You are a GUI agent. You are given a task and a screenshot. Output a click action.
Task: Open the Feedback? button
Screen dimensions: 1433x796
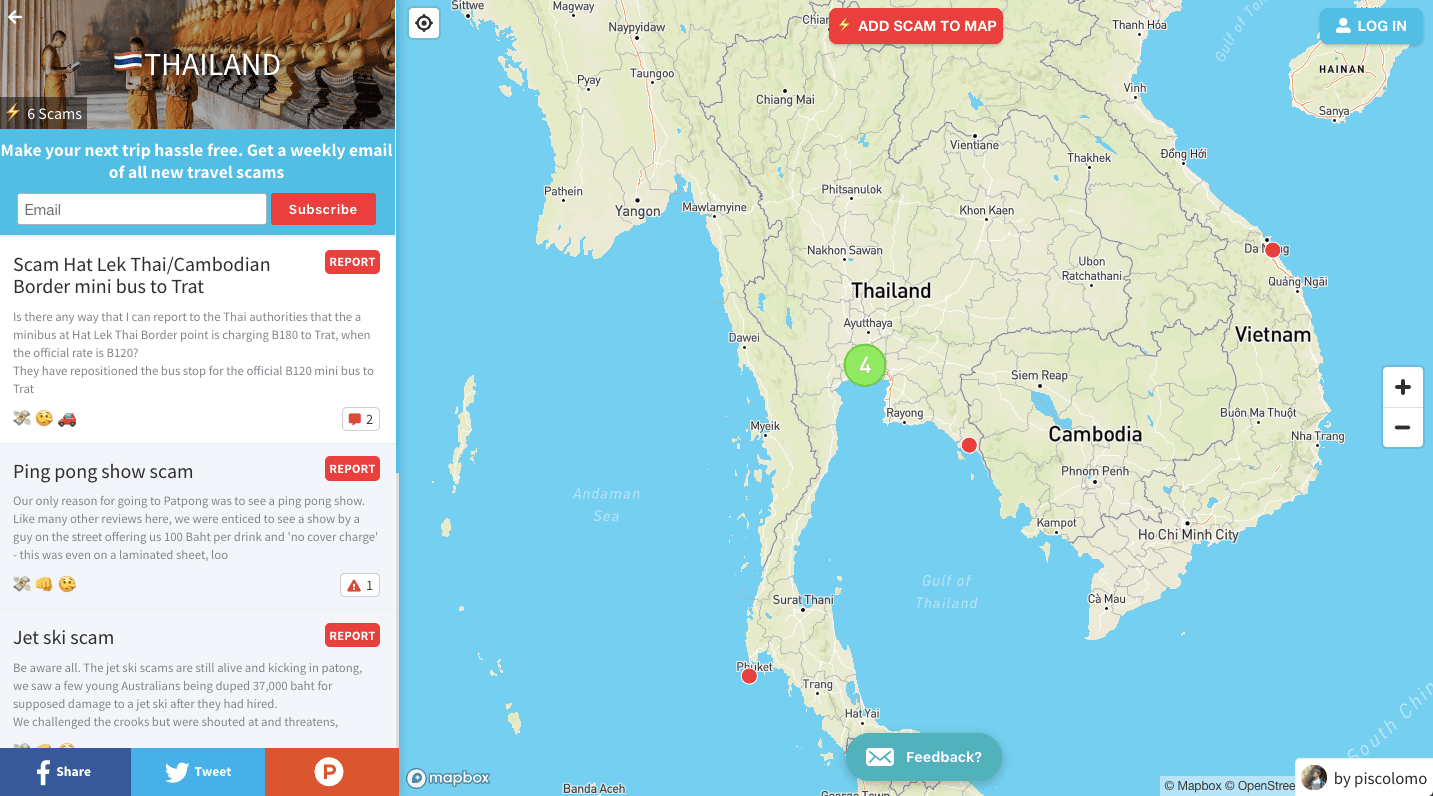pos(923,757)
